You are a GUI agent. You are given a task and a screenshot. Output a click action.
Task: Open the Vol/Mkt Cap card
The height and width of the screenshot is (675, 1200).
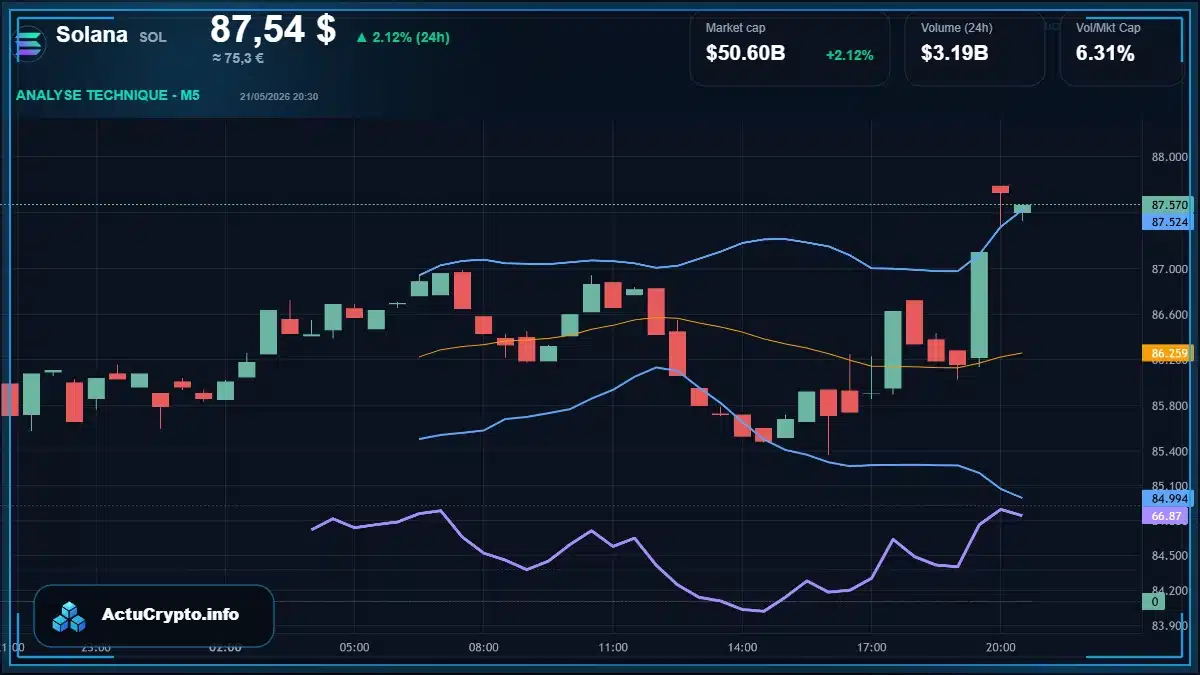(x=1120, y=48)
